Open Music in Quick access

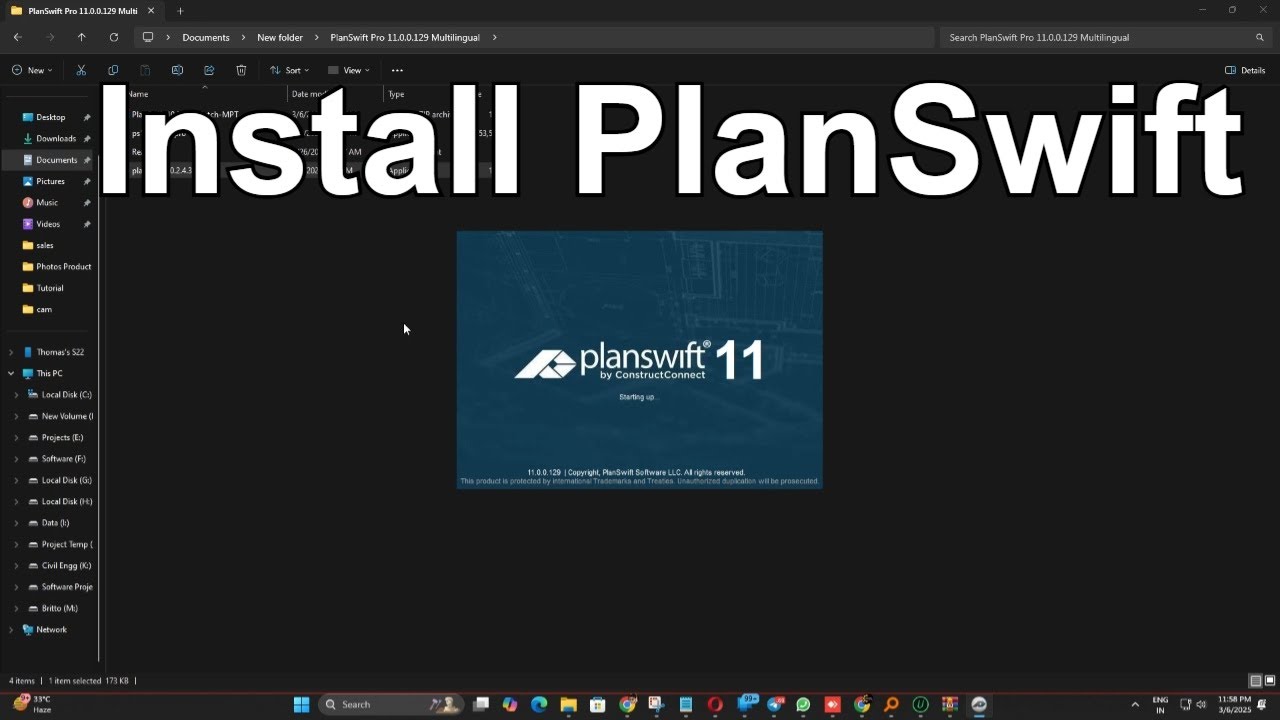click(x=47, y=203)
